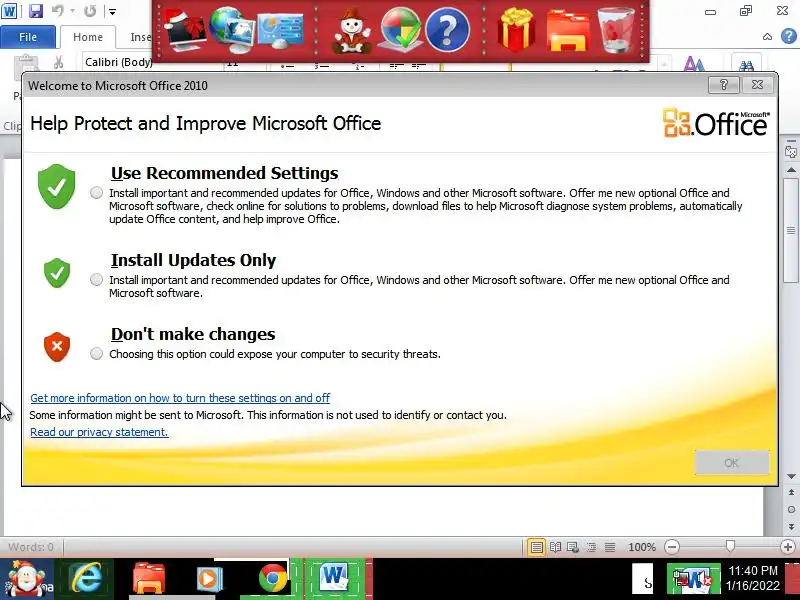800x600 pixels.
Task: Open the Santa-hat computer icon in the dock
Action: 185,32
